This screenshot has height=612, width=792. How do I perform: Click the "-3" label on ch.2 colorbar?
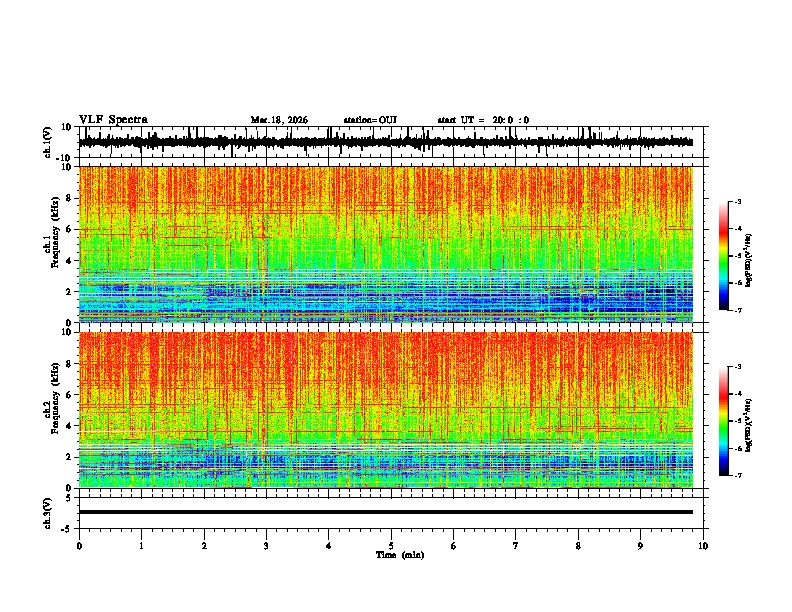click(x=737, y=367)
